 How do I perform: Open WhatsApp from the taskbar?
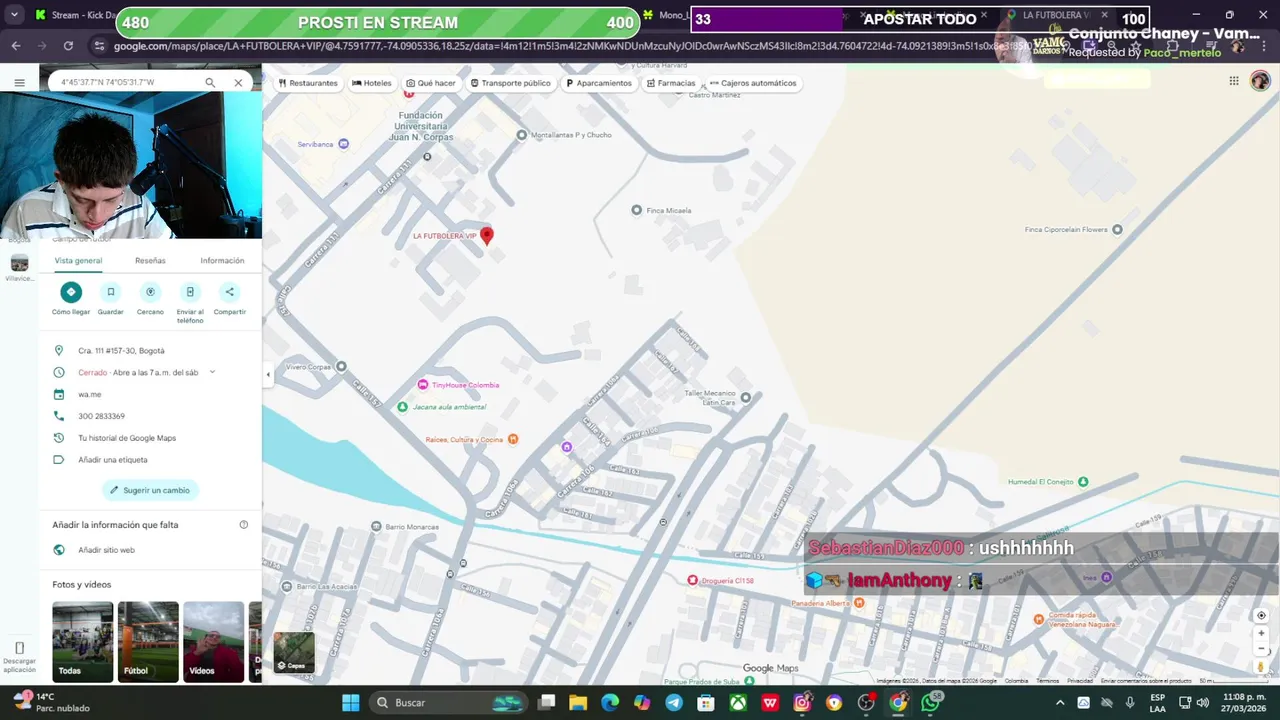pos(930,703)
